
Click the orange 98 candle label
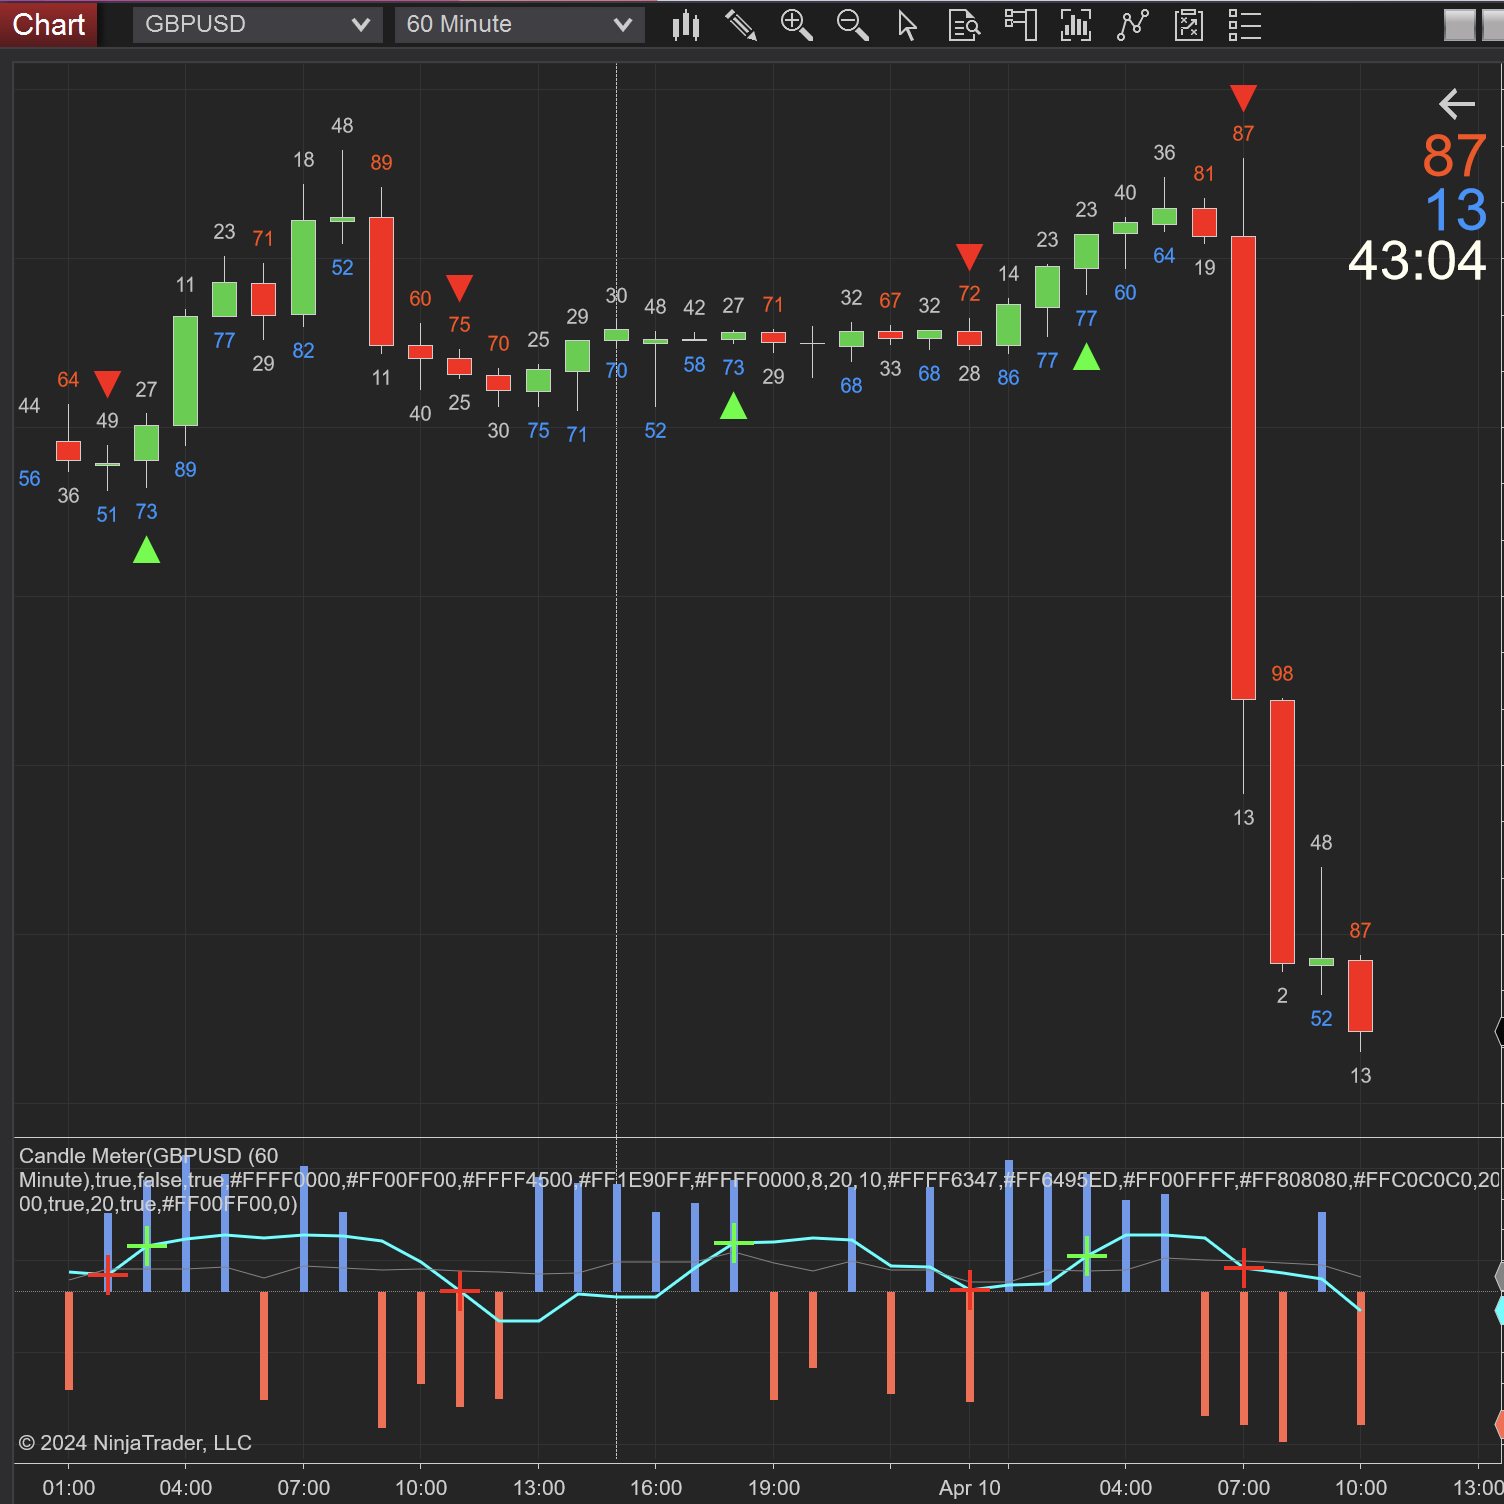1282,674
